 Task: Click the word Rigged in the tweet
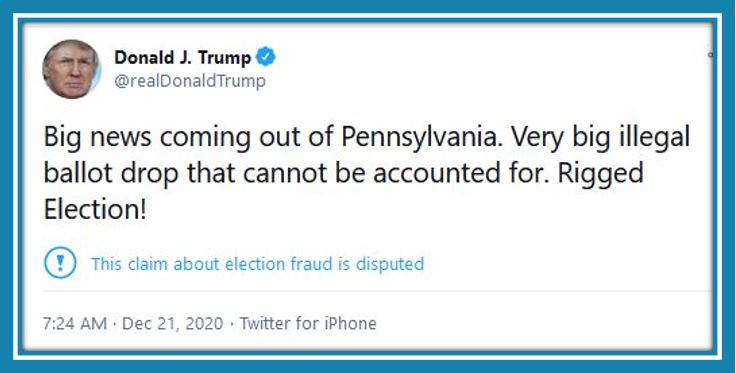[601, 175]
